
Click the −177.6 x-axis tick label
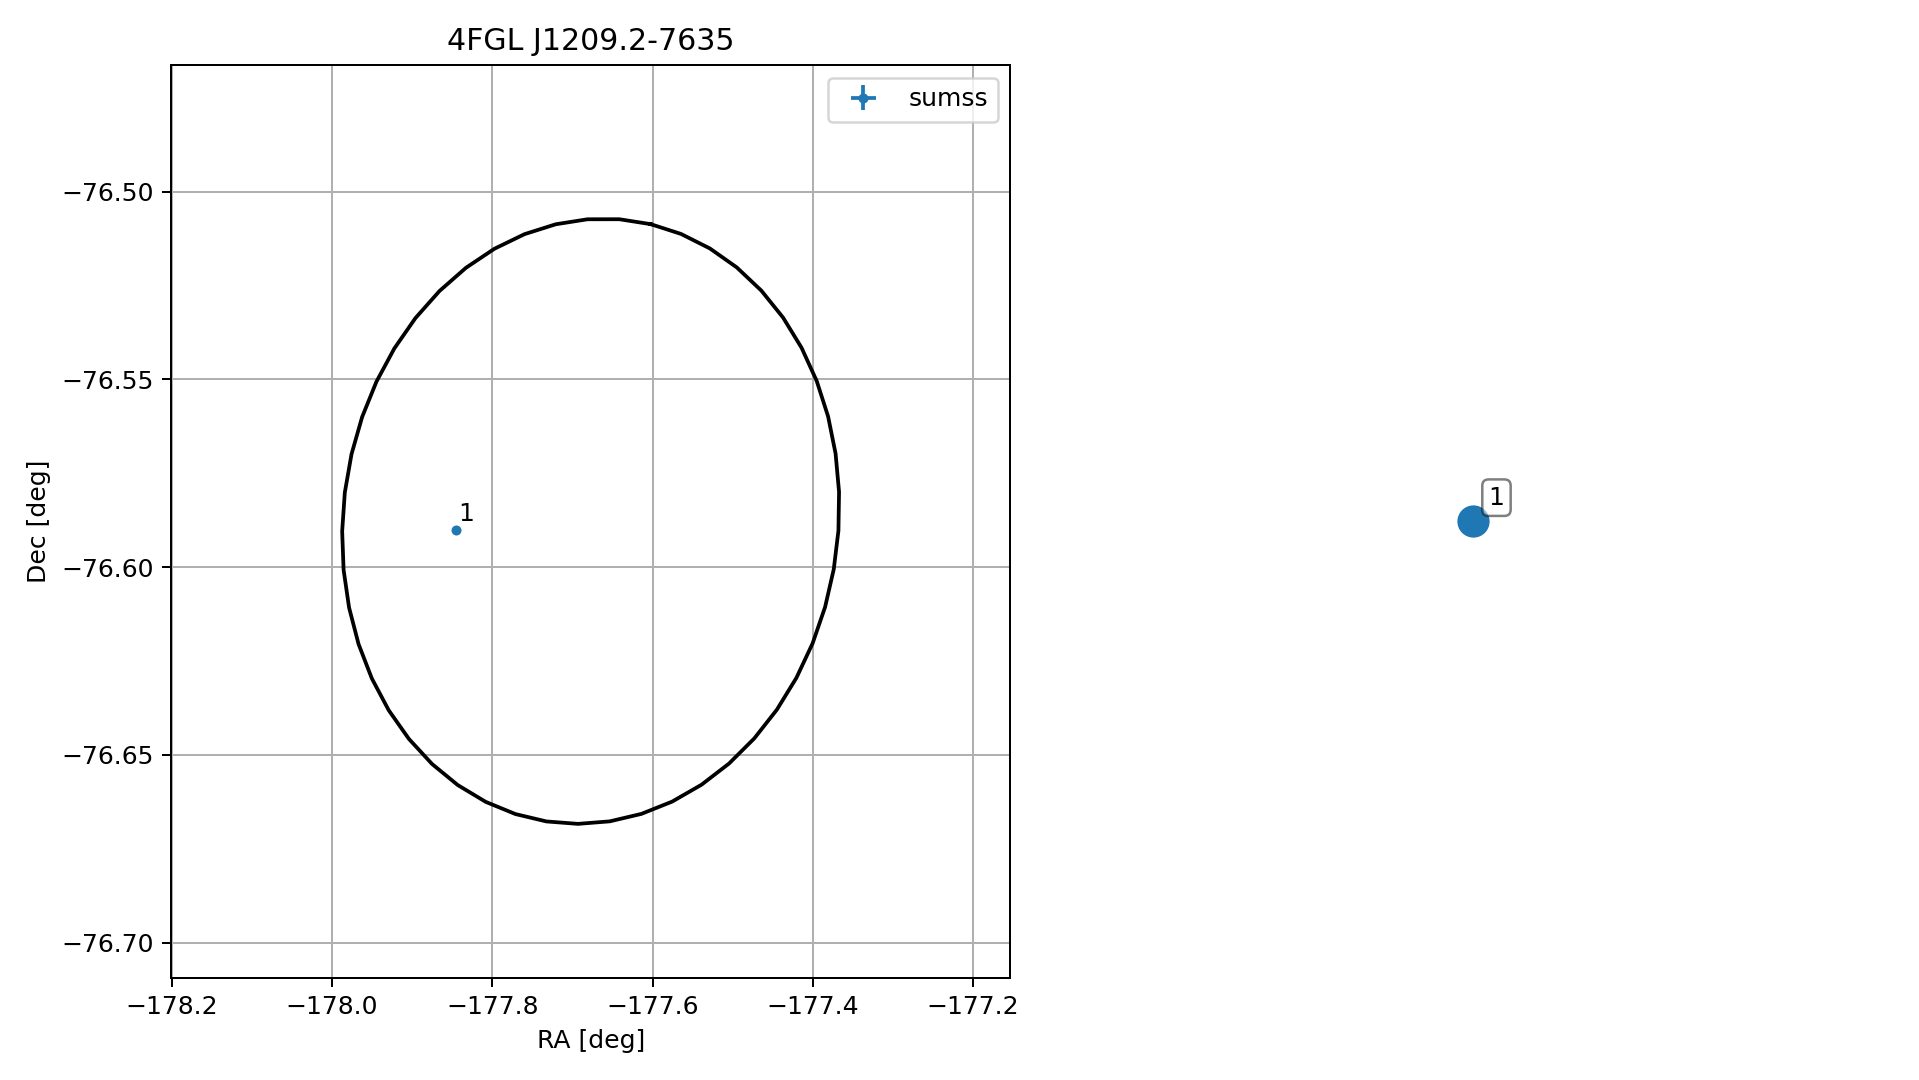(653, 1005)
